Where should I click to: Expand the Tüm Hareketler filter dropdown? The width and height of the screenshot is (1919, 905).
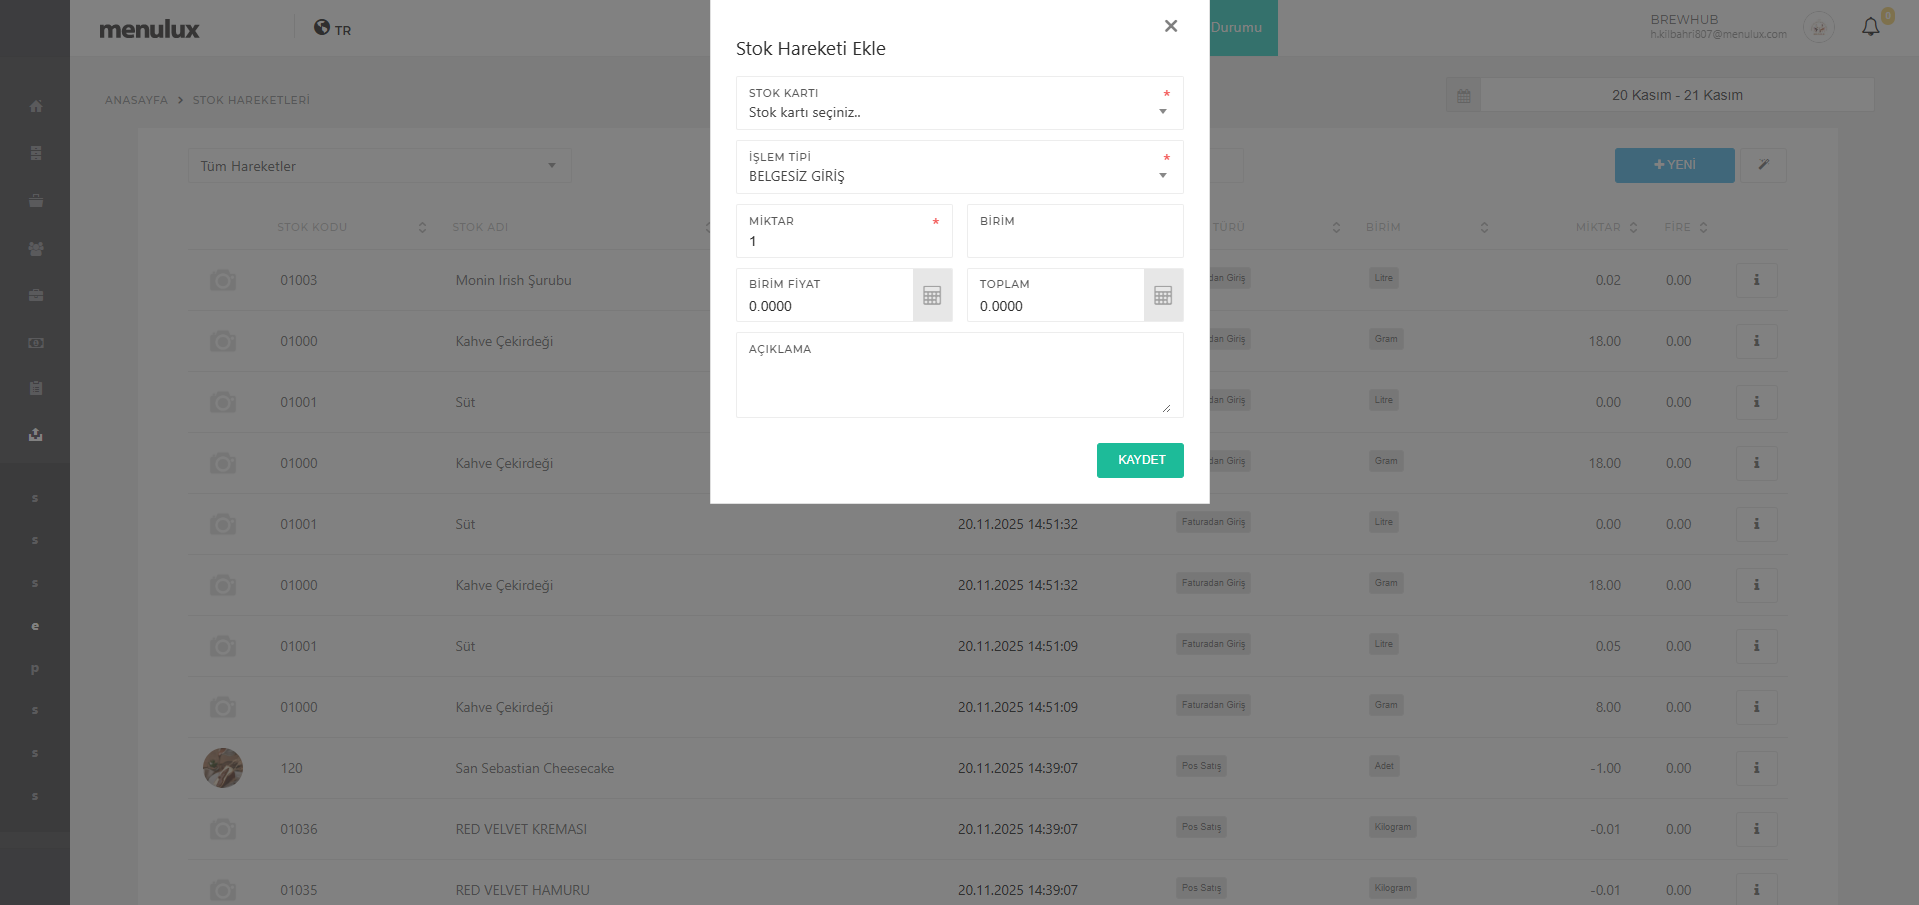pyautogui.click(x=379, y=166)
